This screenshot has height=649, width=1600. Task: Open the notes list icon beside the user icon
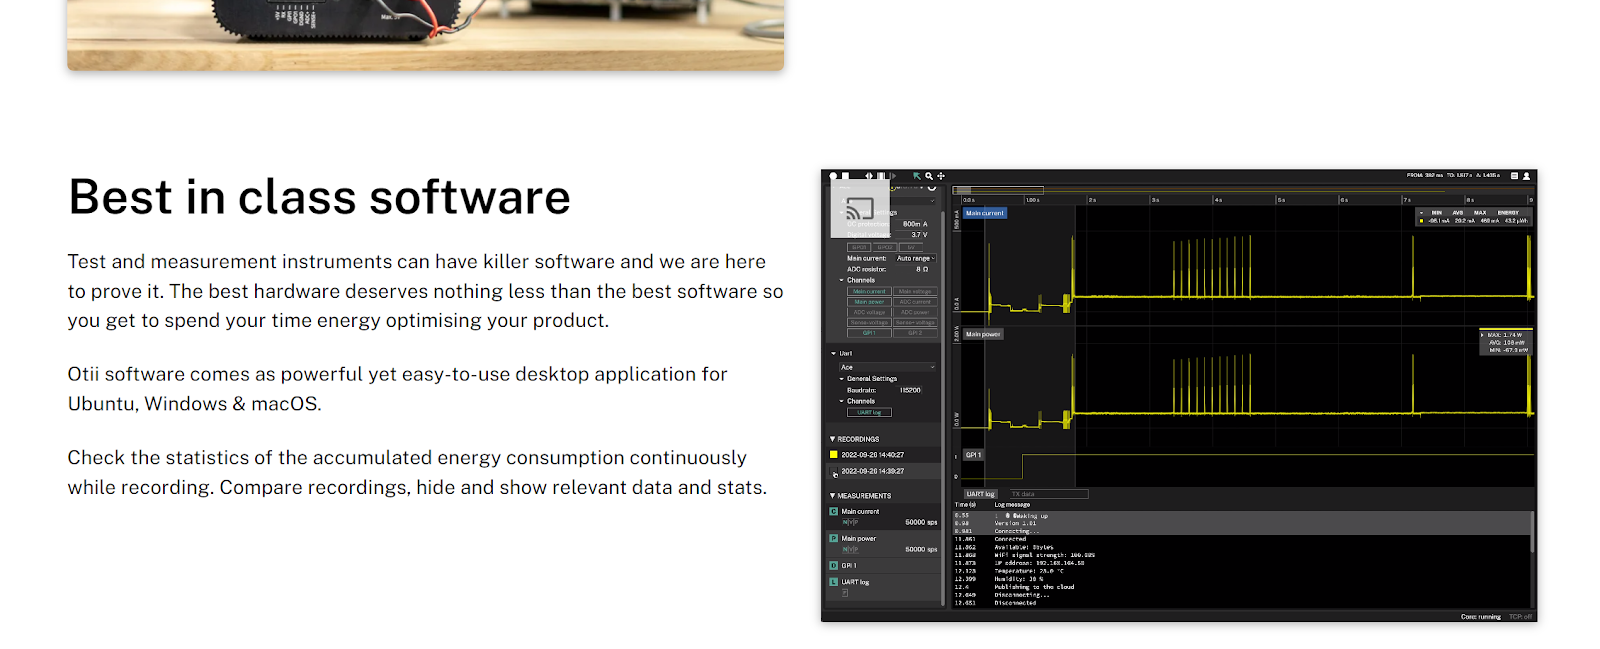tap(1514, 176)
